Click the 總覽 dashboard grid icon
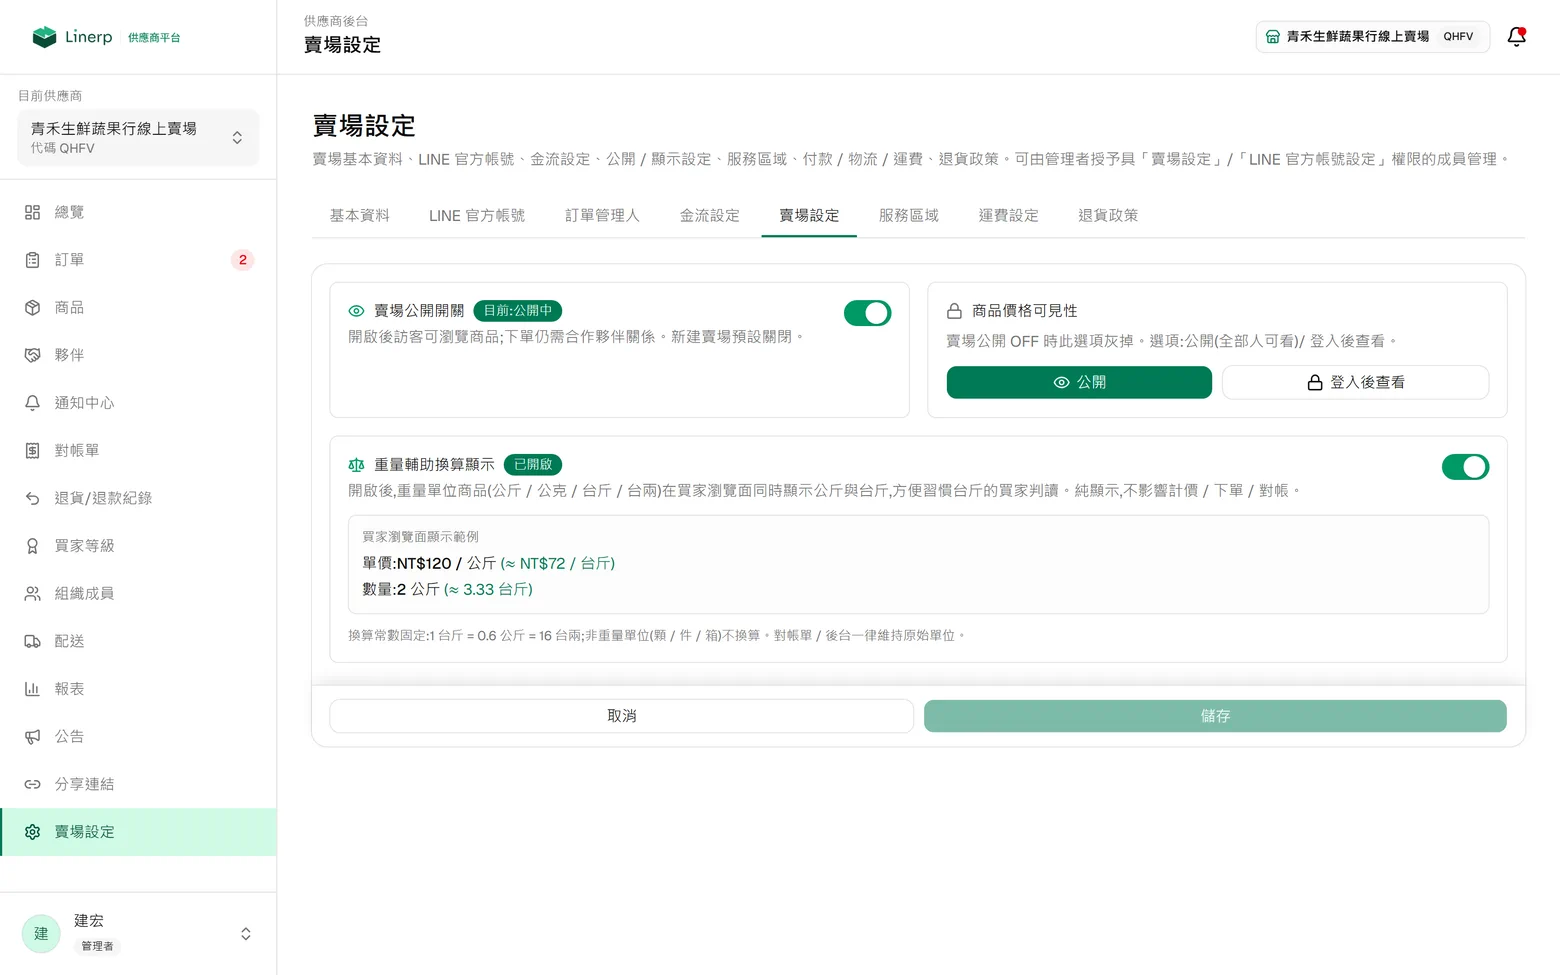 click(x=32, y=212)
